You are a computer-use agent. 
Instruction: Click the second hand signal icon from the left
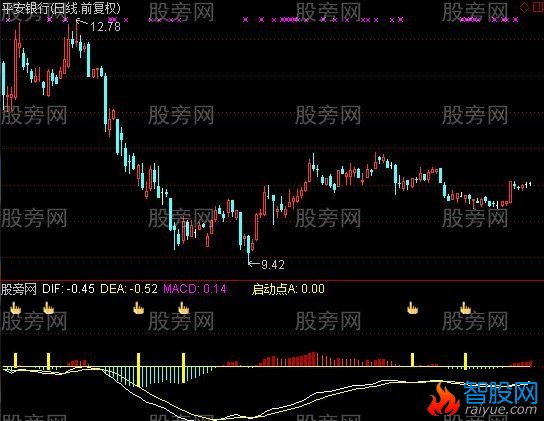point(48,308)
